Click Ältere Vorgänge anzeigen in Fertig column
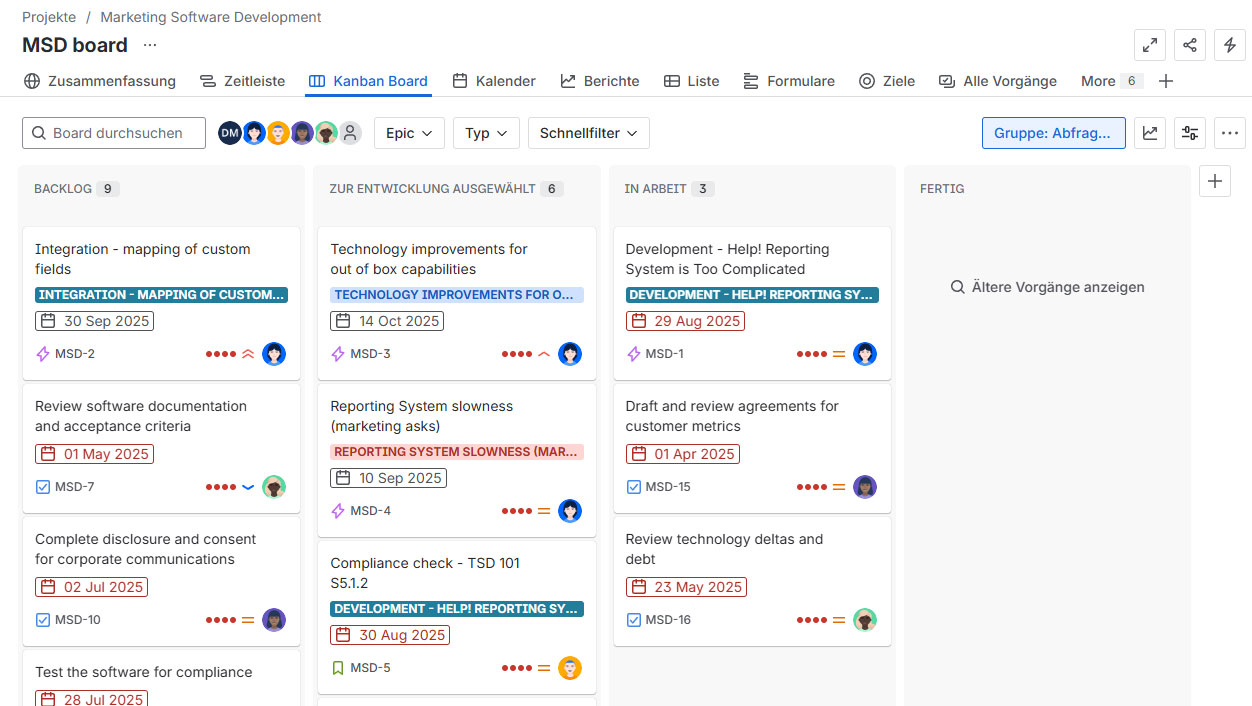The image size is (1252, 706). 1047,287
